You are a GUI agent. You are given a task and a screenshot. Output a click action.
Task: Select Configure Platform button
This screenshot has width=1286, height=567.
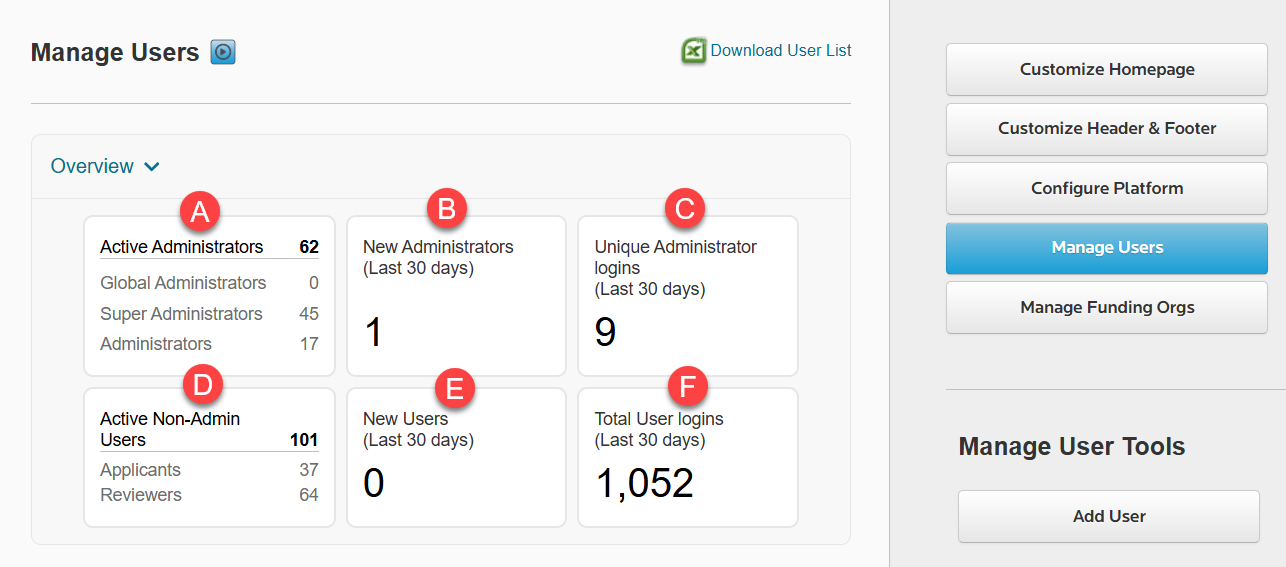tap(1107, 188)
